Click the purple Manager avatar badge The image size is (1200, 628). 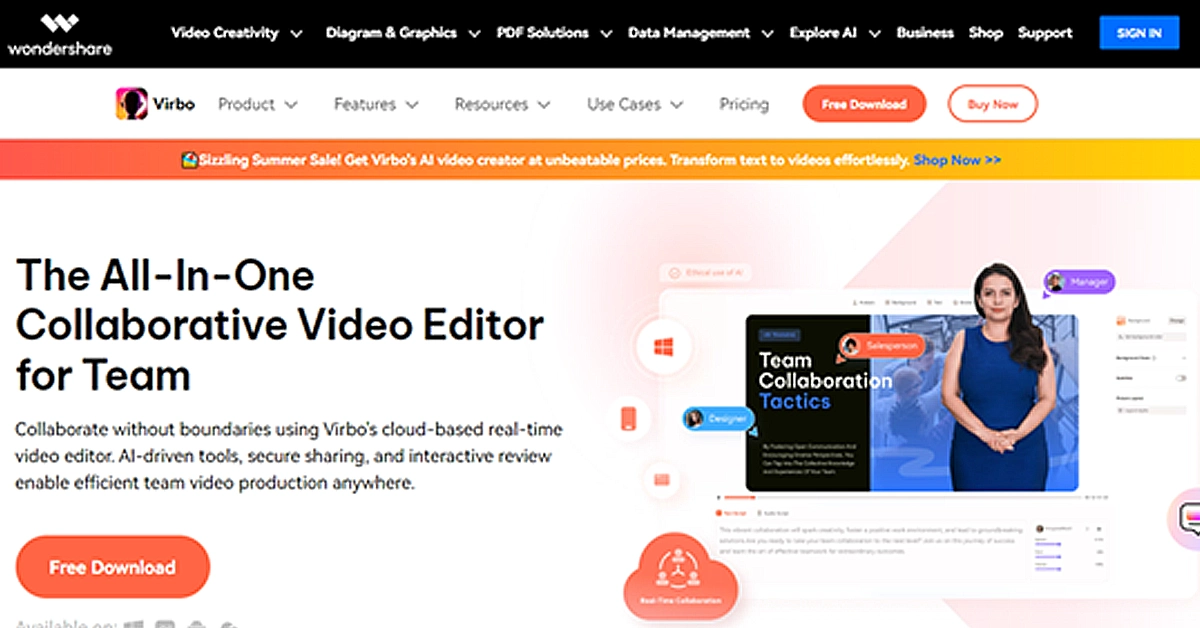(1079, 283)
